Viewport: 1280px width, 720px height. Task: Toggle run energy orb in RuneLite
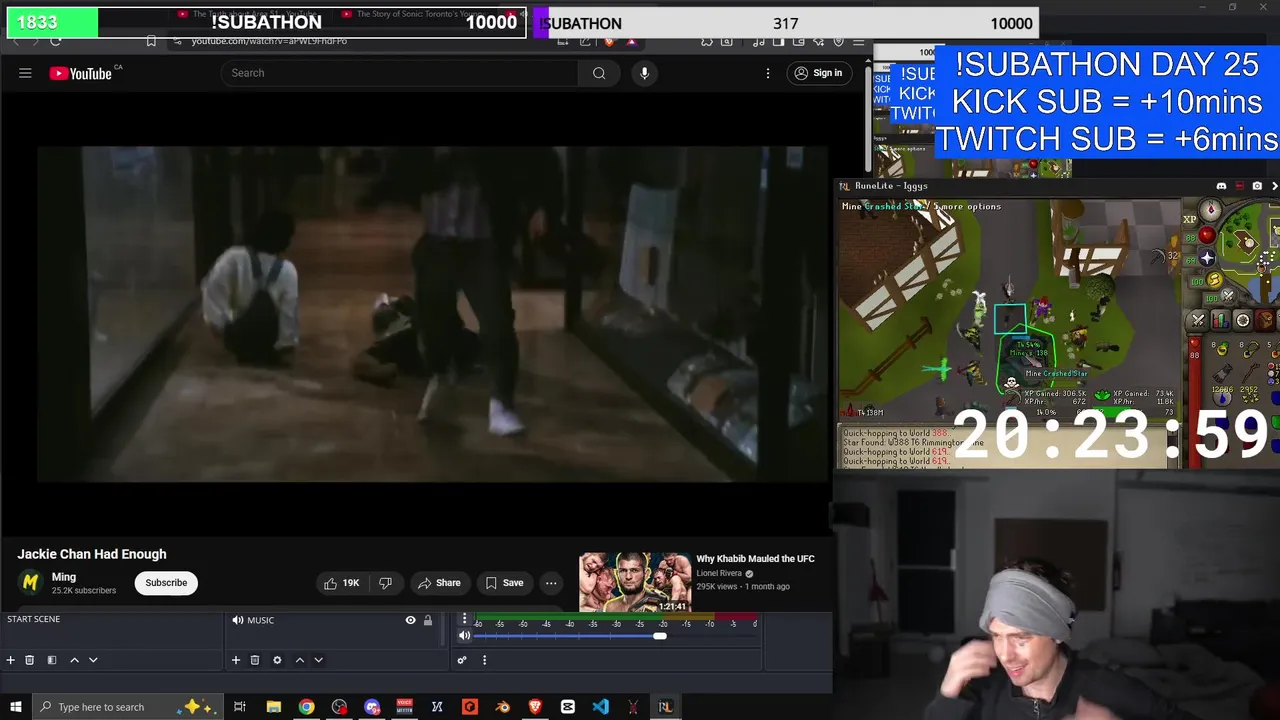(x=1214, y=281)
